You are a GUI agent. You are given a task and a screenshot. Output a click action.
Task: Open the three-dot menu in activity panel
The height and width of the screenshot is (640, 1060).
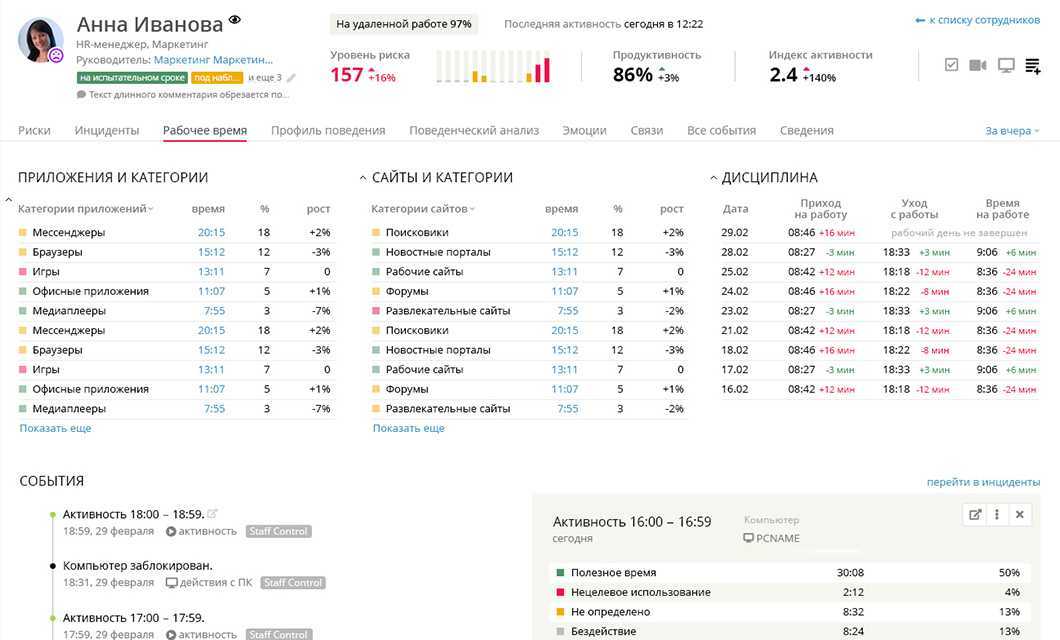pyautogui.click(x=997, y=514)
